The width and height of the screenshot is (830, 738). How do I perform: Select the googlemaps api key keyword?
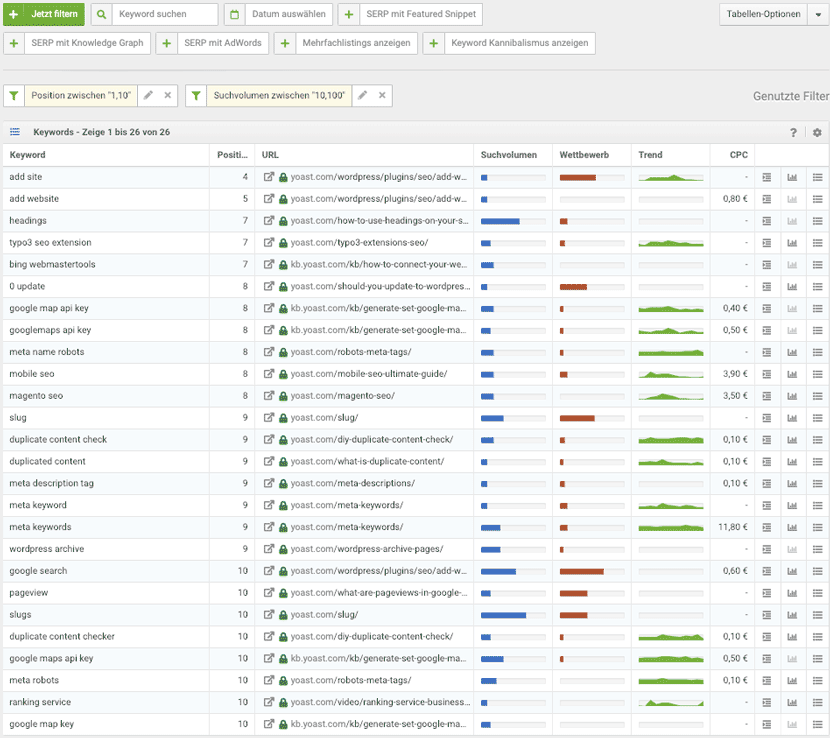[50, 330]
